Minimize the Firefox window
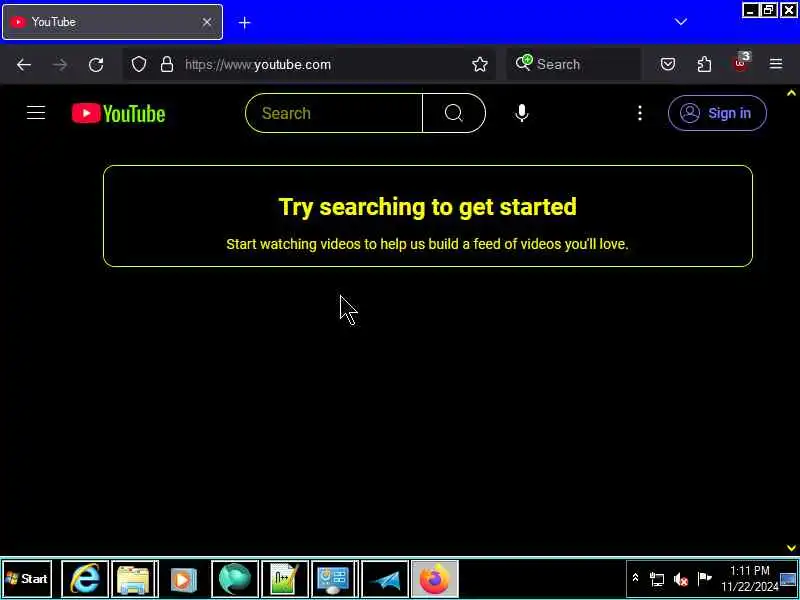 (749, 10)
